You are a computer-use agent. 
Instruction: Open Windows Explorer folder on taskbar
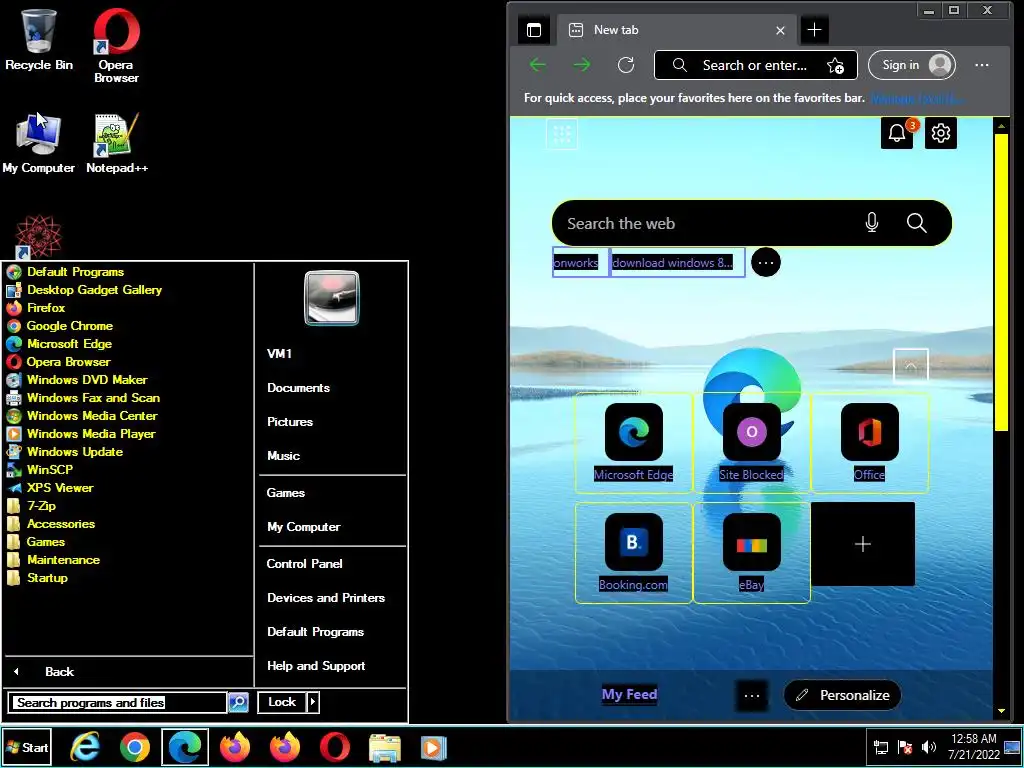385,748
